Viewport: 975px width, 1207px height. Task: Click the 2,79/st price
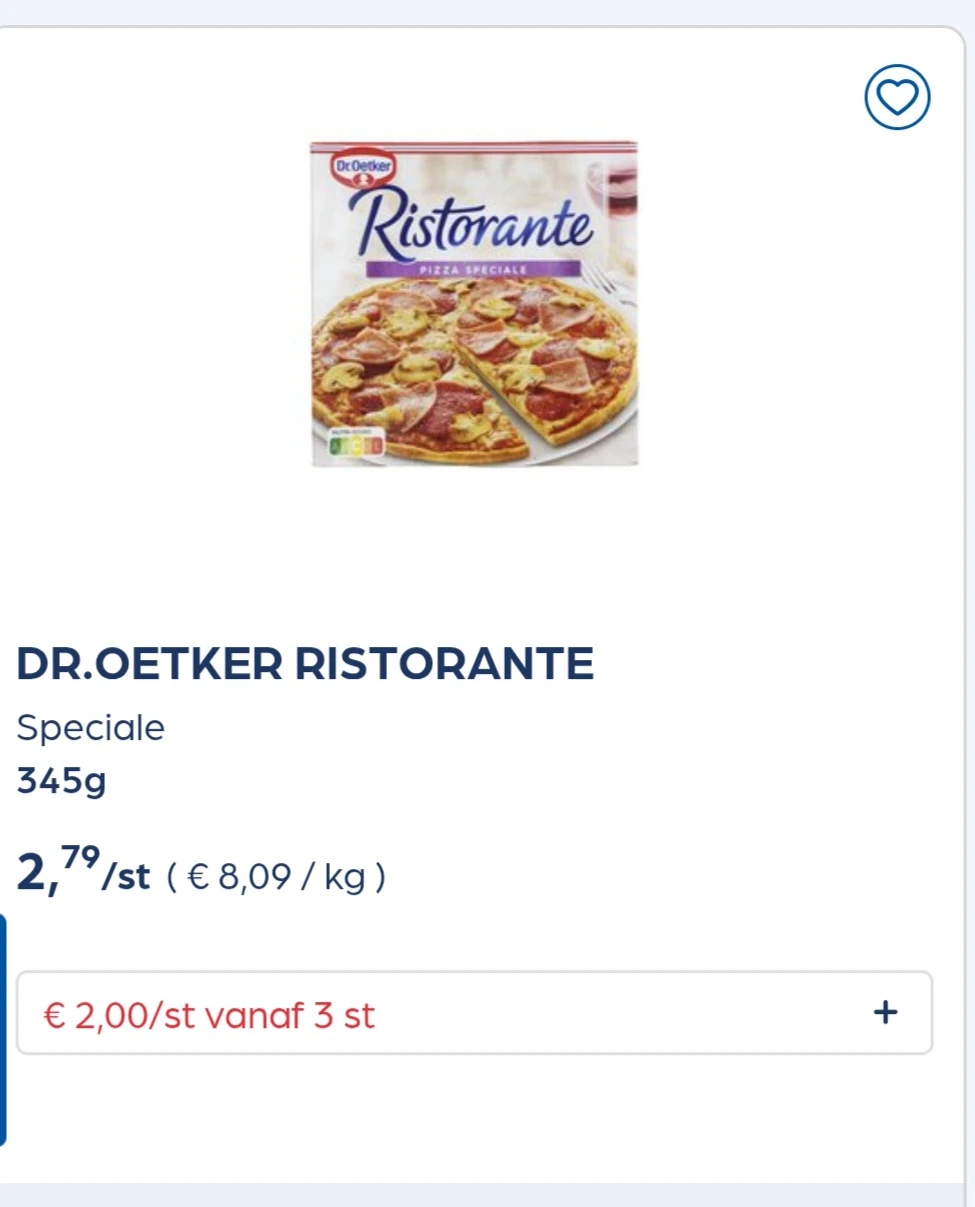[x=82, y=872]
